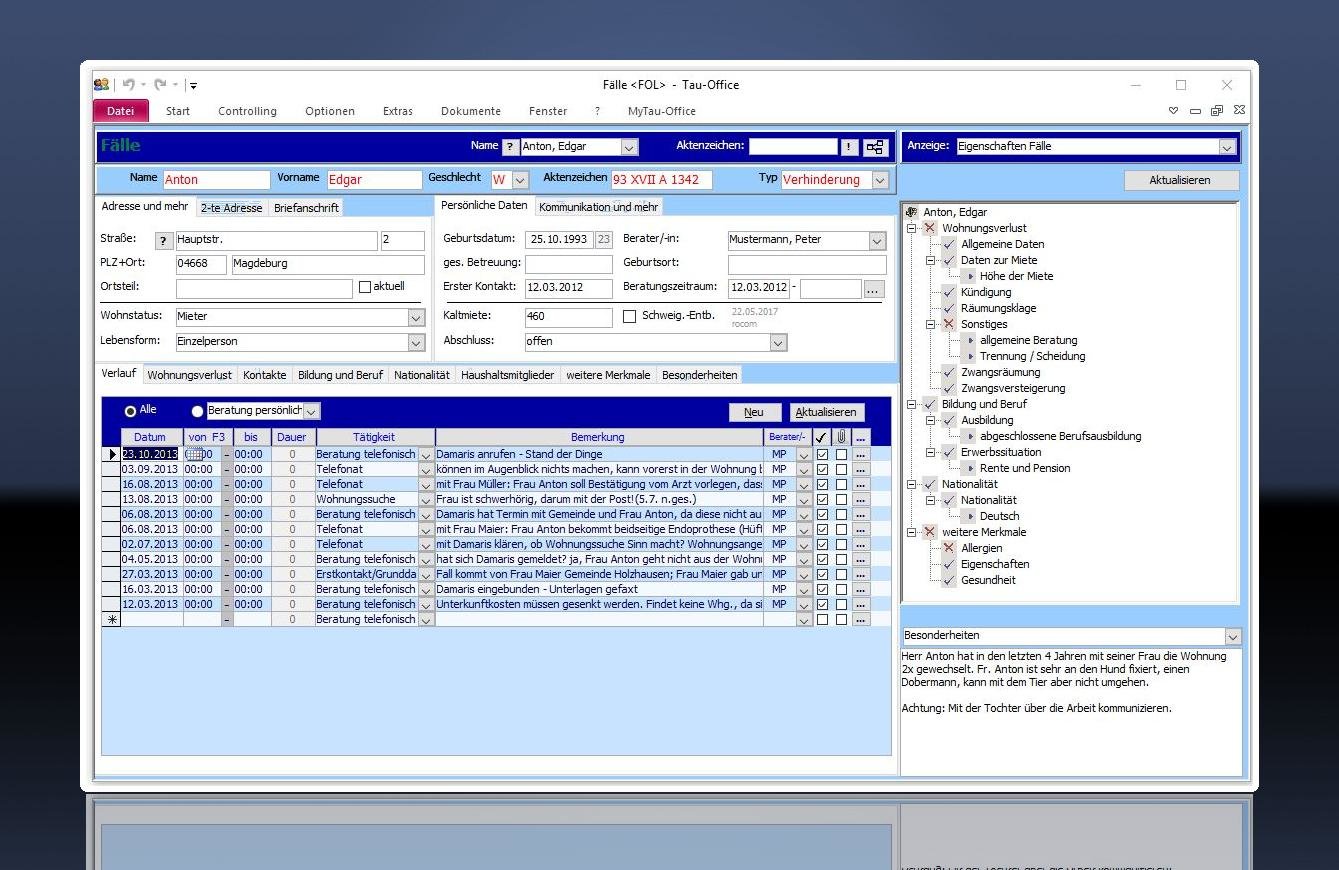Switch to the Haushaltsmitglieder tab
The height and width of the screenshot is (870, 1339).
[508, 375]
